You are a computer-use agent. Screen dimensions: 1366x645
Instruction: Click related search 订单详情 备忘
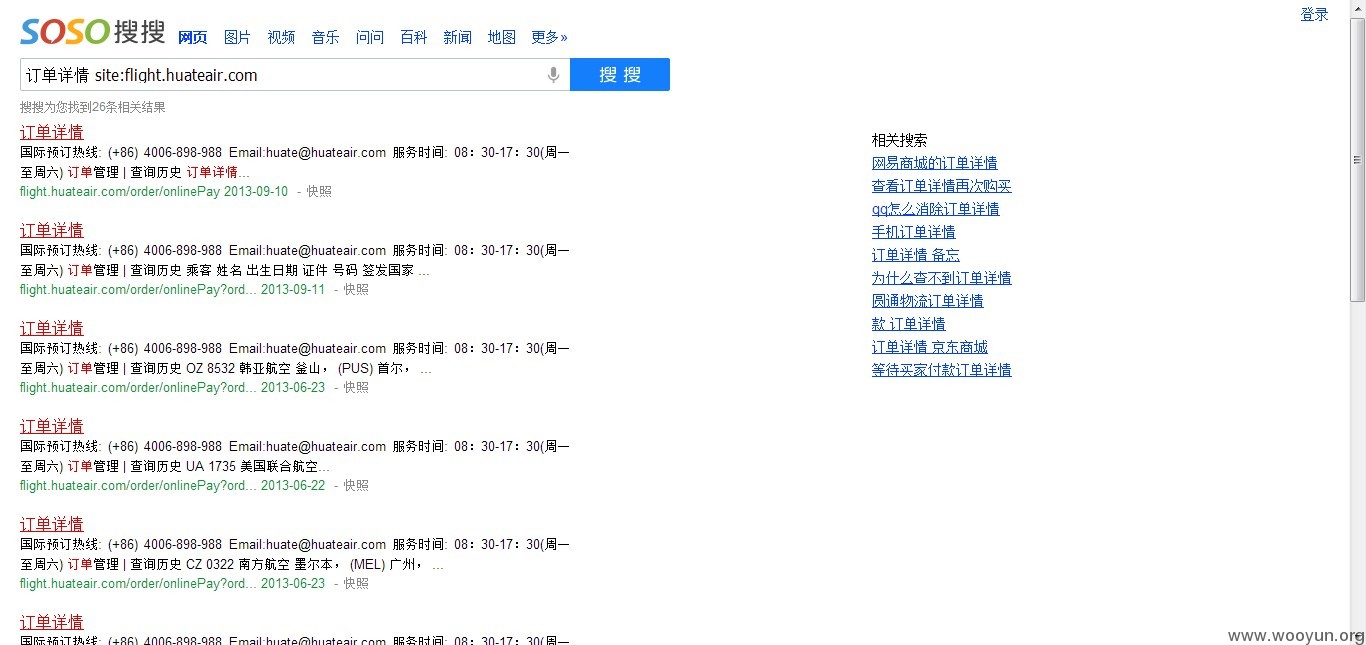click(x=916, y=255)
